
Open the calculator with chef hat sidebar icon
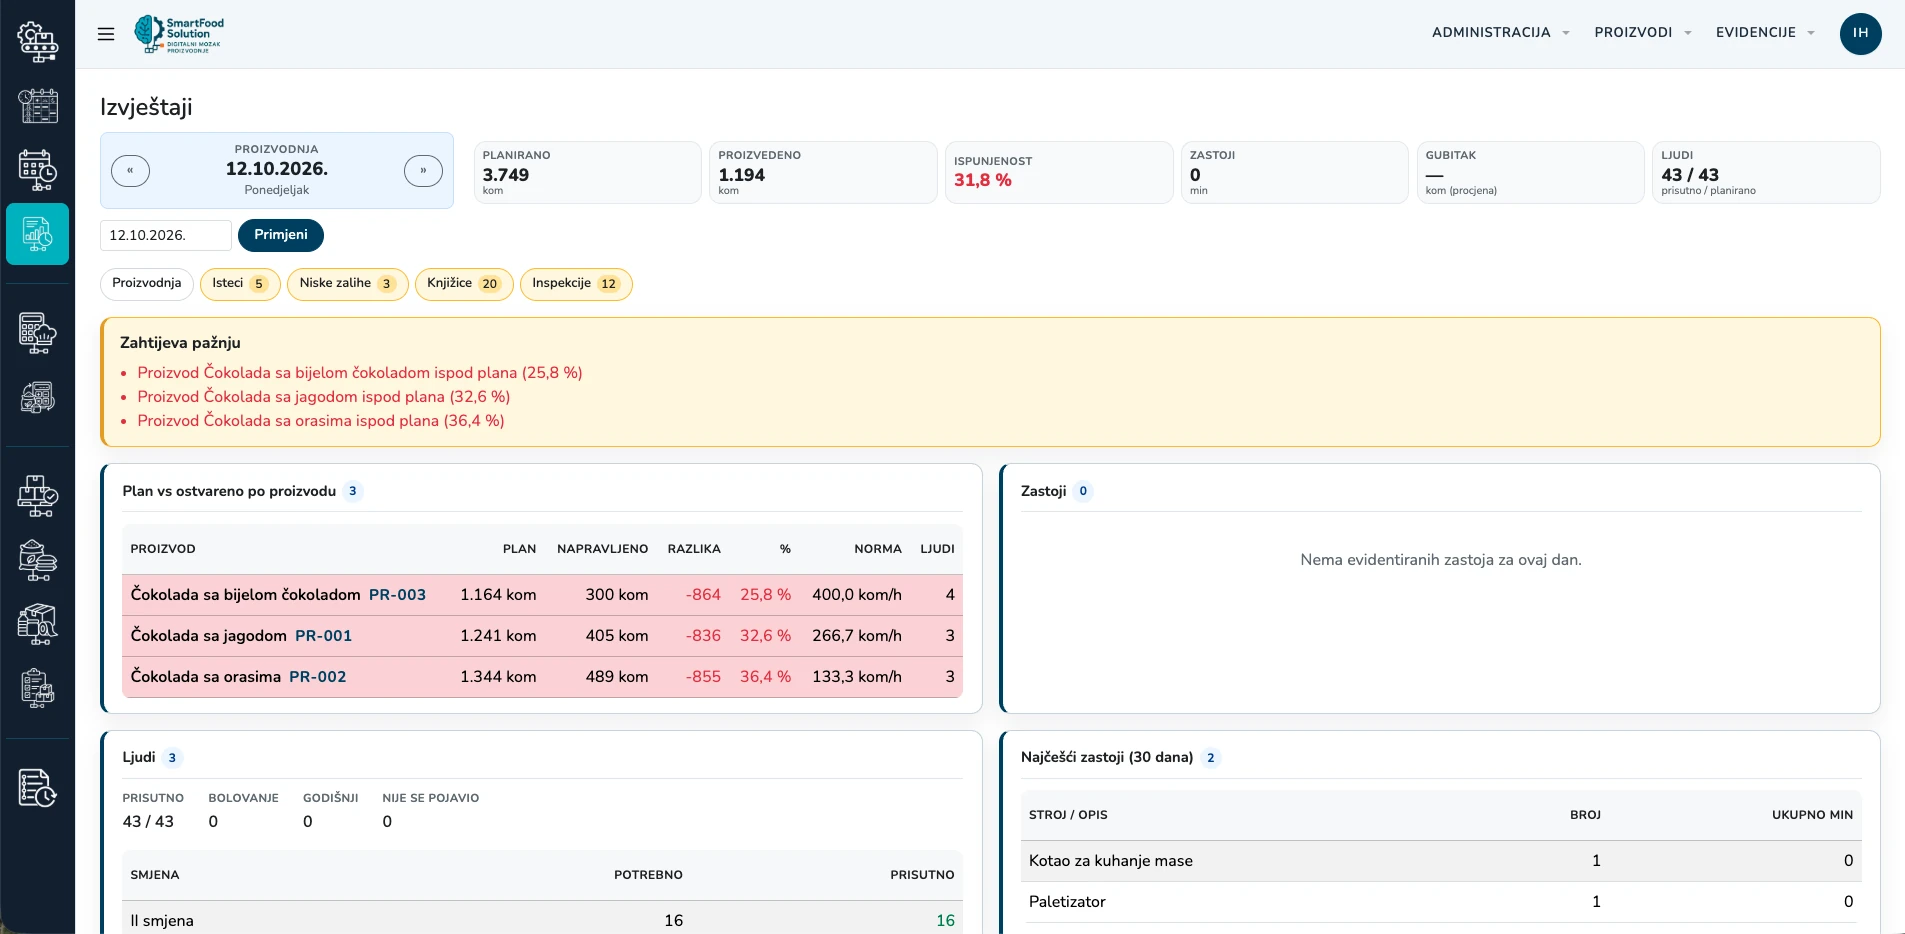38,333
